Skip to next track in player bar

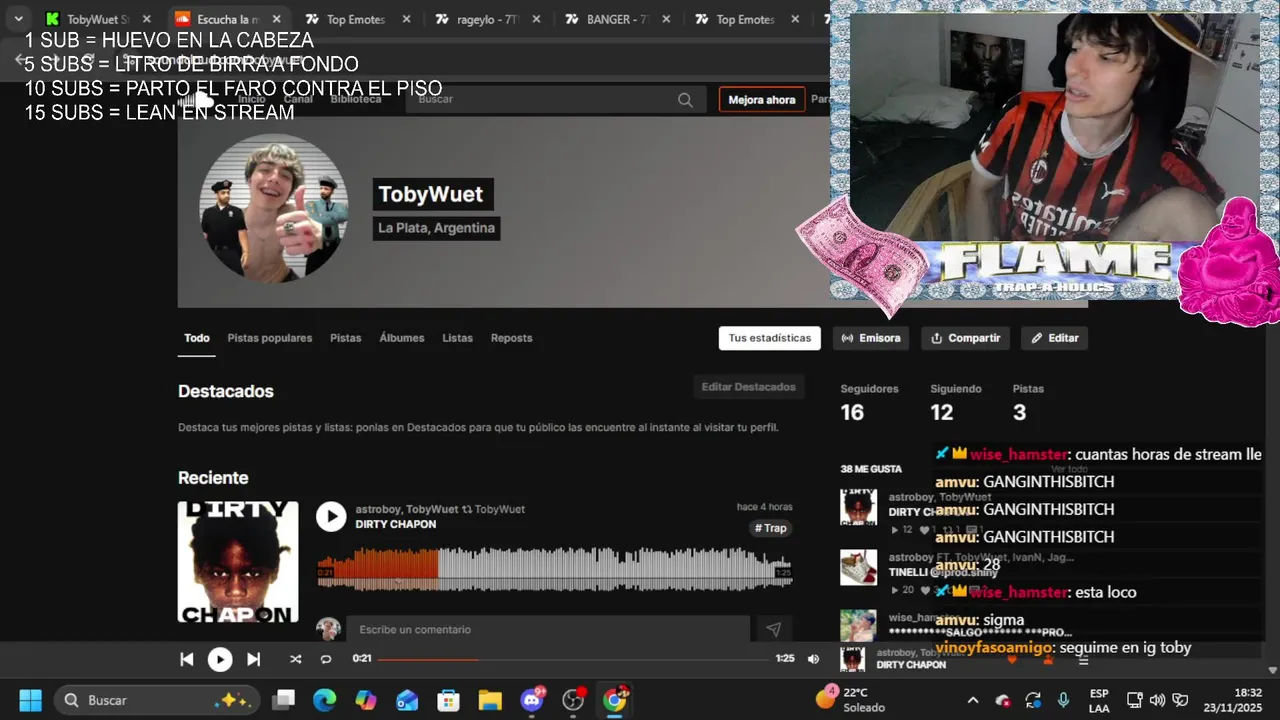(253, 659)
